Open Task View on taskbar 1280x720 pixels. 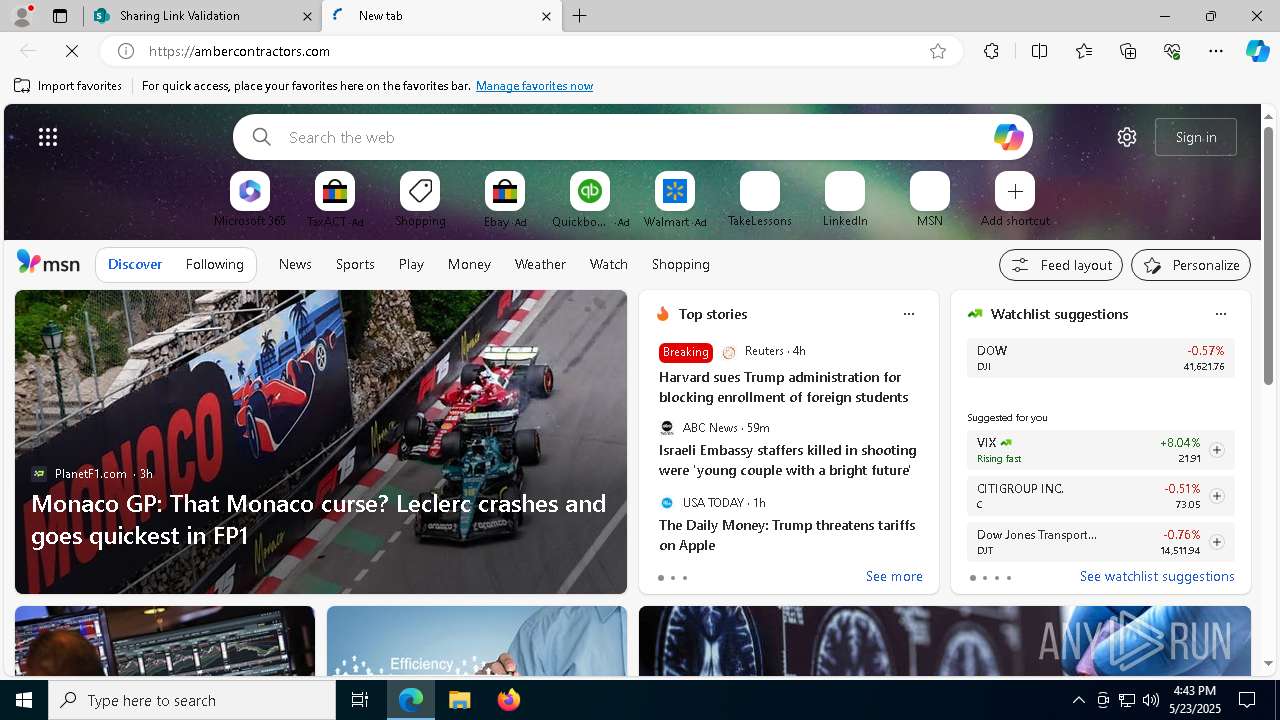tap(360, 700)
